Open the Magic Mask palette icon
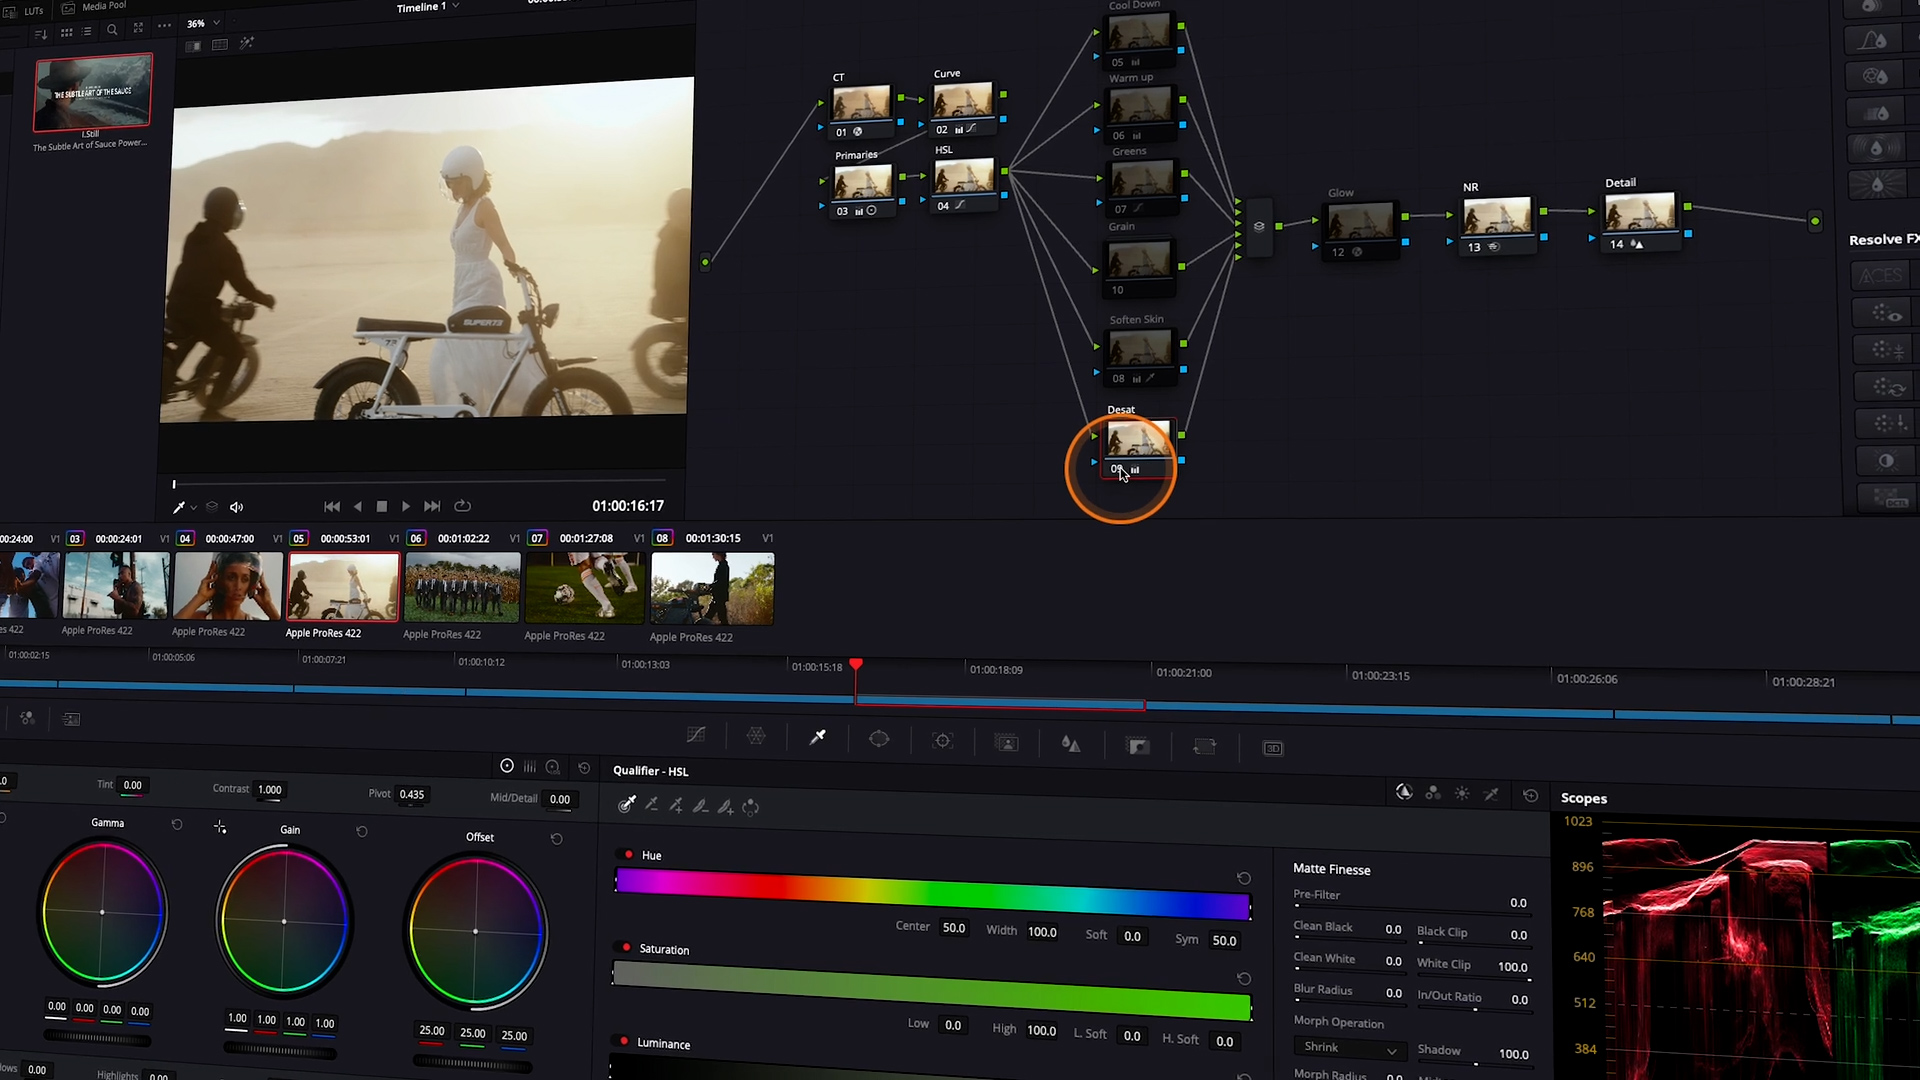The height and width of the screenshot is (1080, 1920). [x=1007, y=742]
